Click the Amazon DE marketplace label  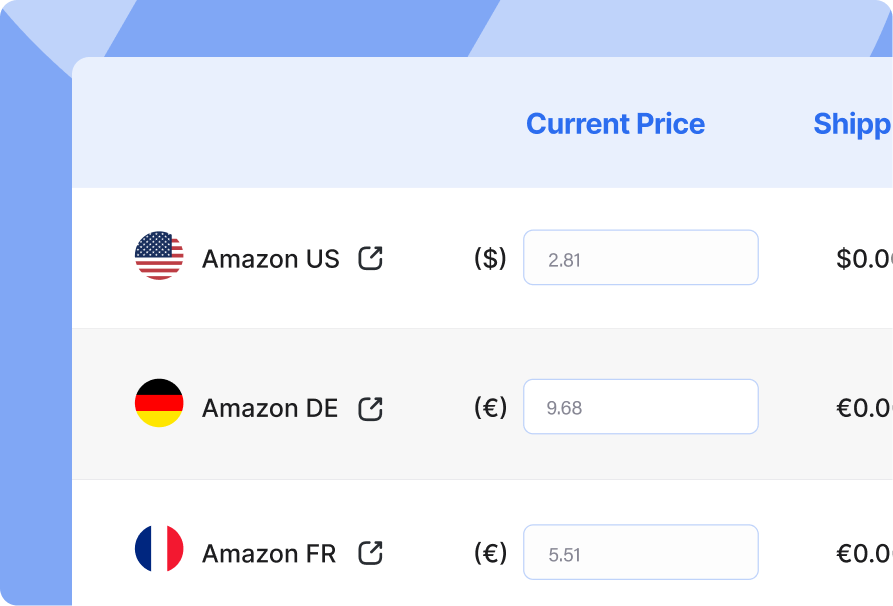click(270, 408)
